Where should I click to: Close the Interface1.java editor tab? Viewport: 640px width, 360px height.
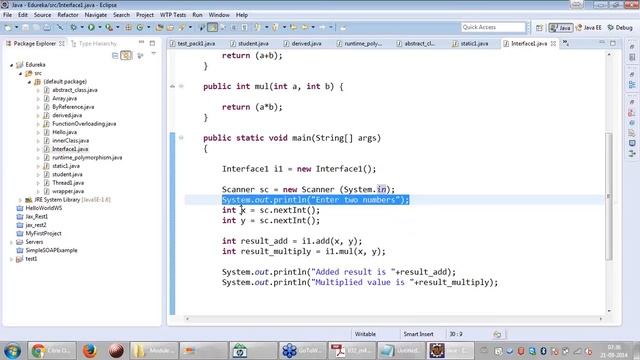553,43
